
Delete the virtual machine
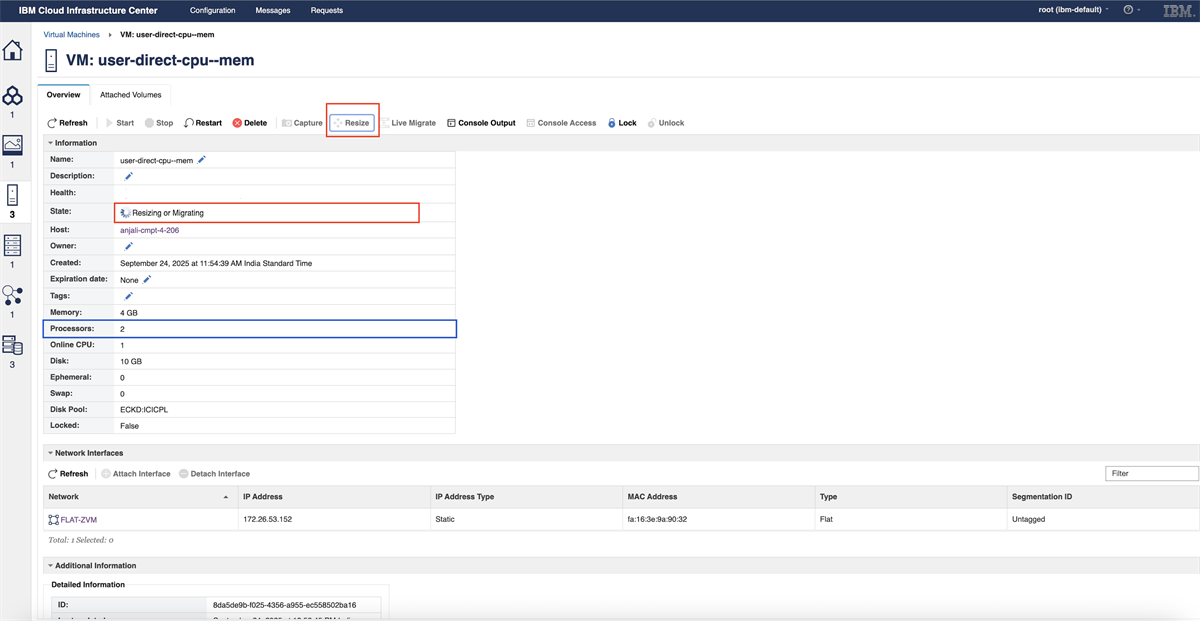(250, 123)
